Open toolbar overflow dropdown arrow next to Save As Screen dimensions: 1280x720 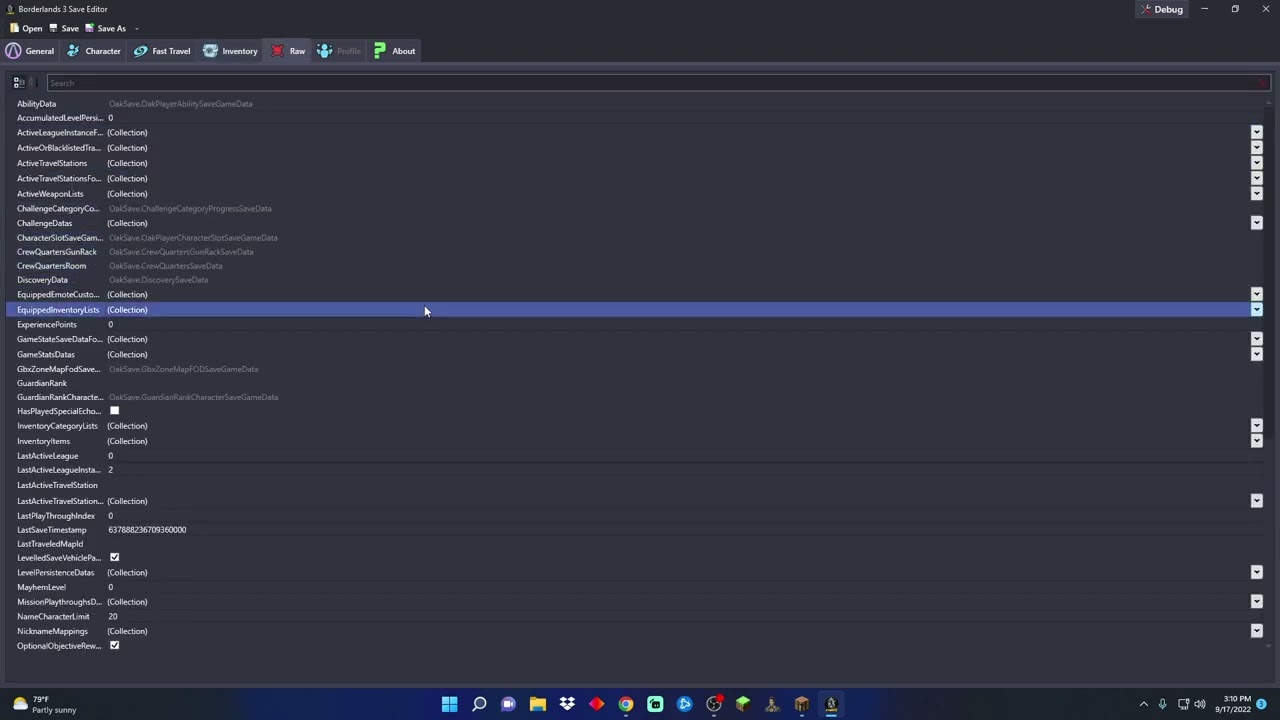pyautogui.click(x=137, y=28)
